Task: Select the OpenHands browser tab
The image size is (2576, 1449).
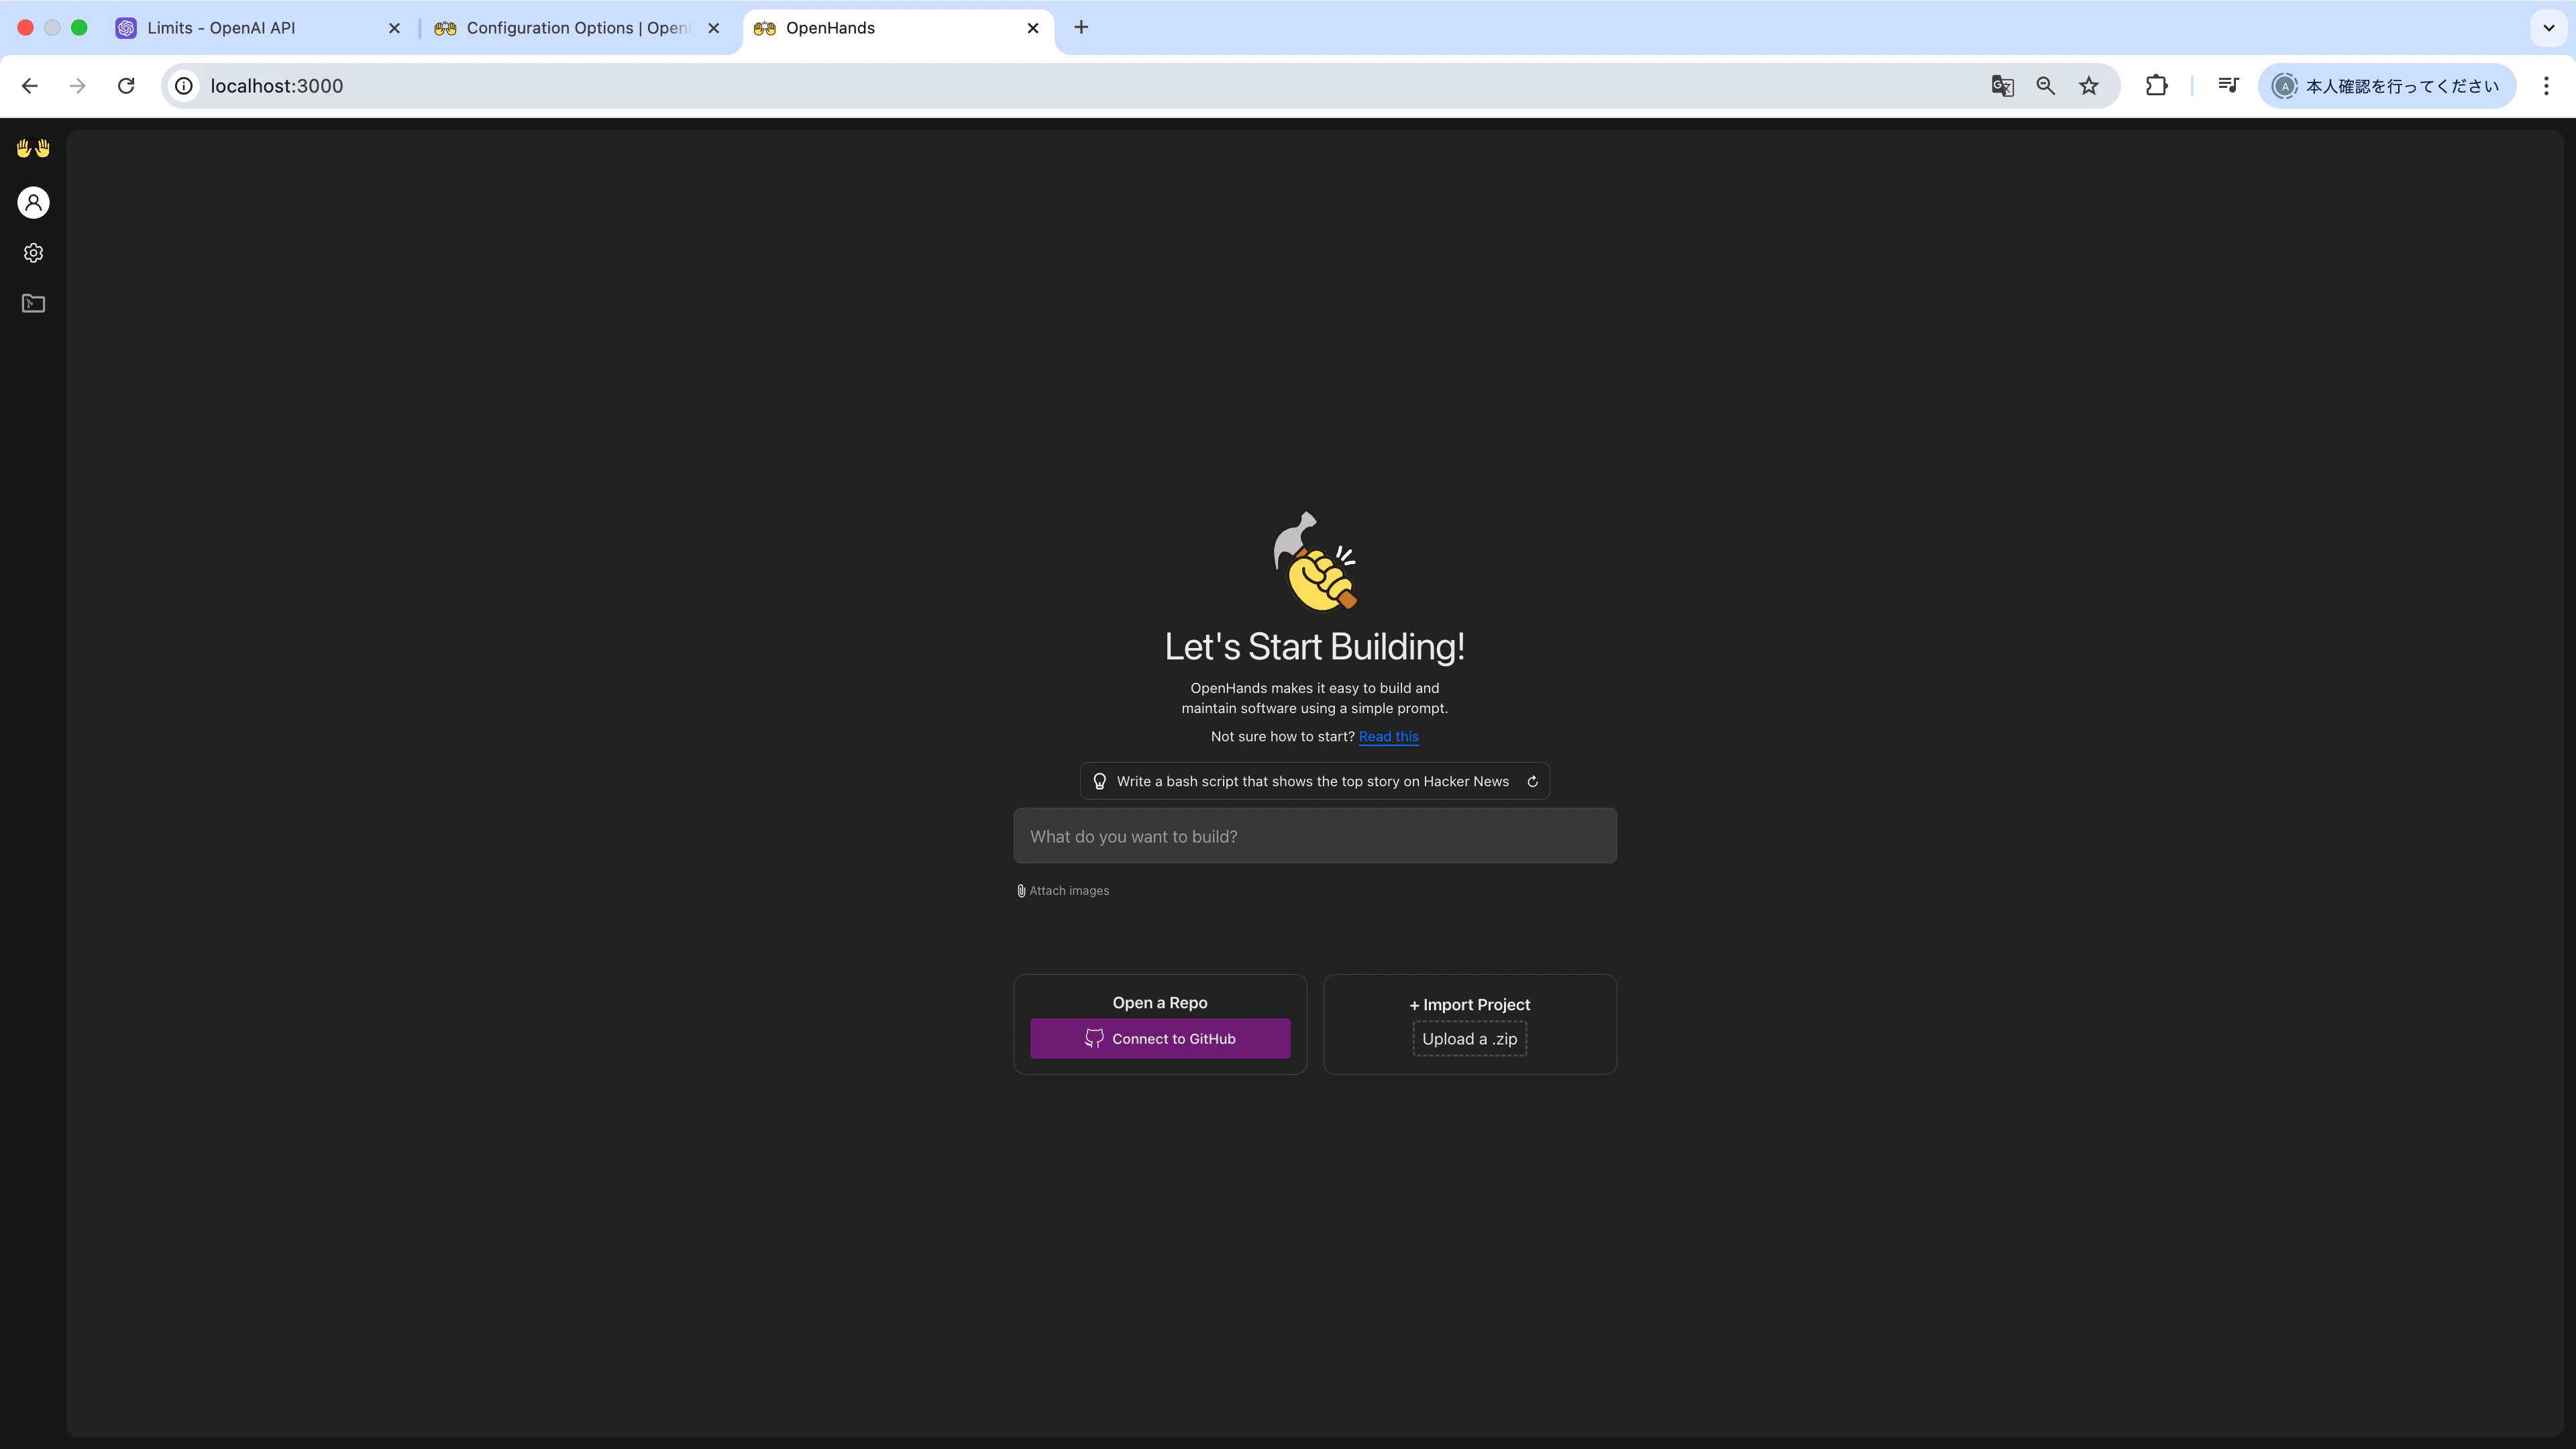Action: click(x=897, y=28)
